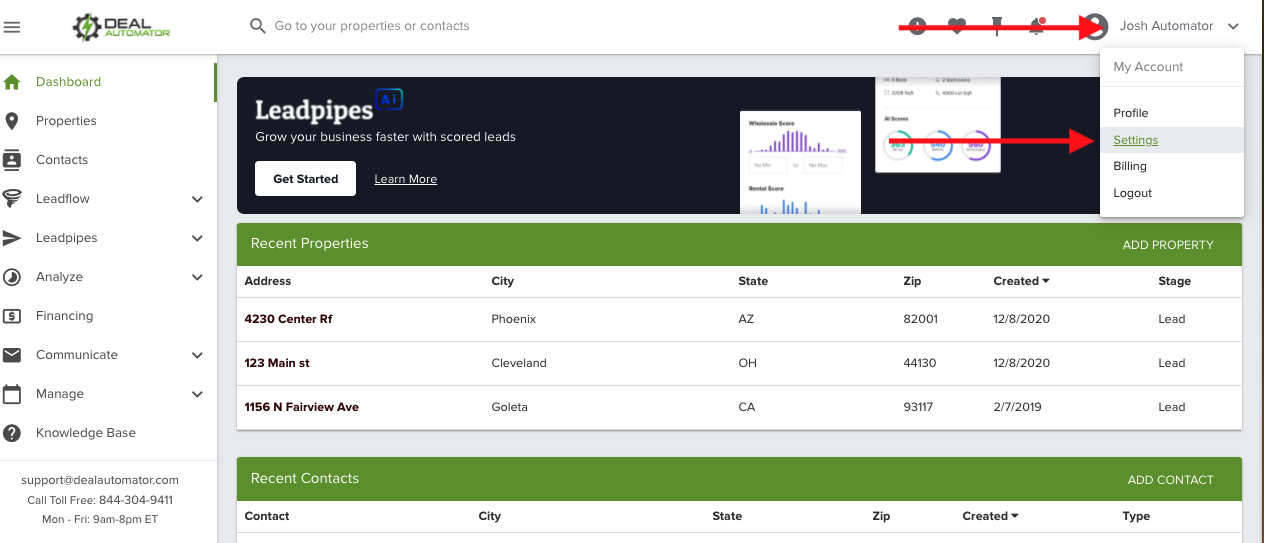The width and height of the screenshot is (1264, 543).
Task: Expand the Communicate sidebar section
Action: pyautogui.click(x=197, y=355)
